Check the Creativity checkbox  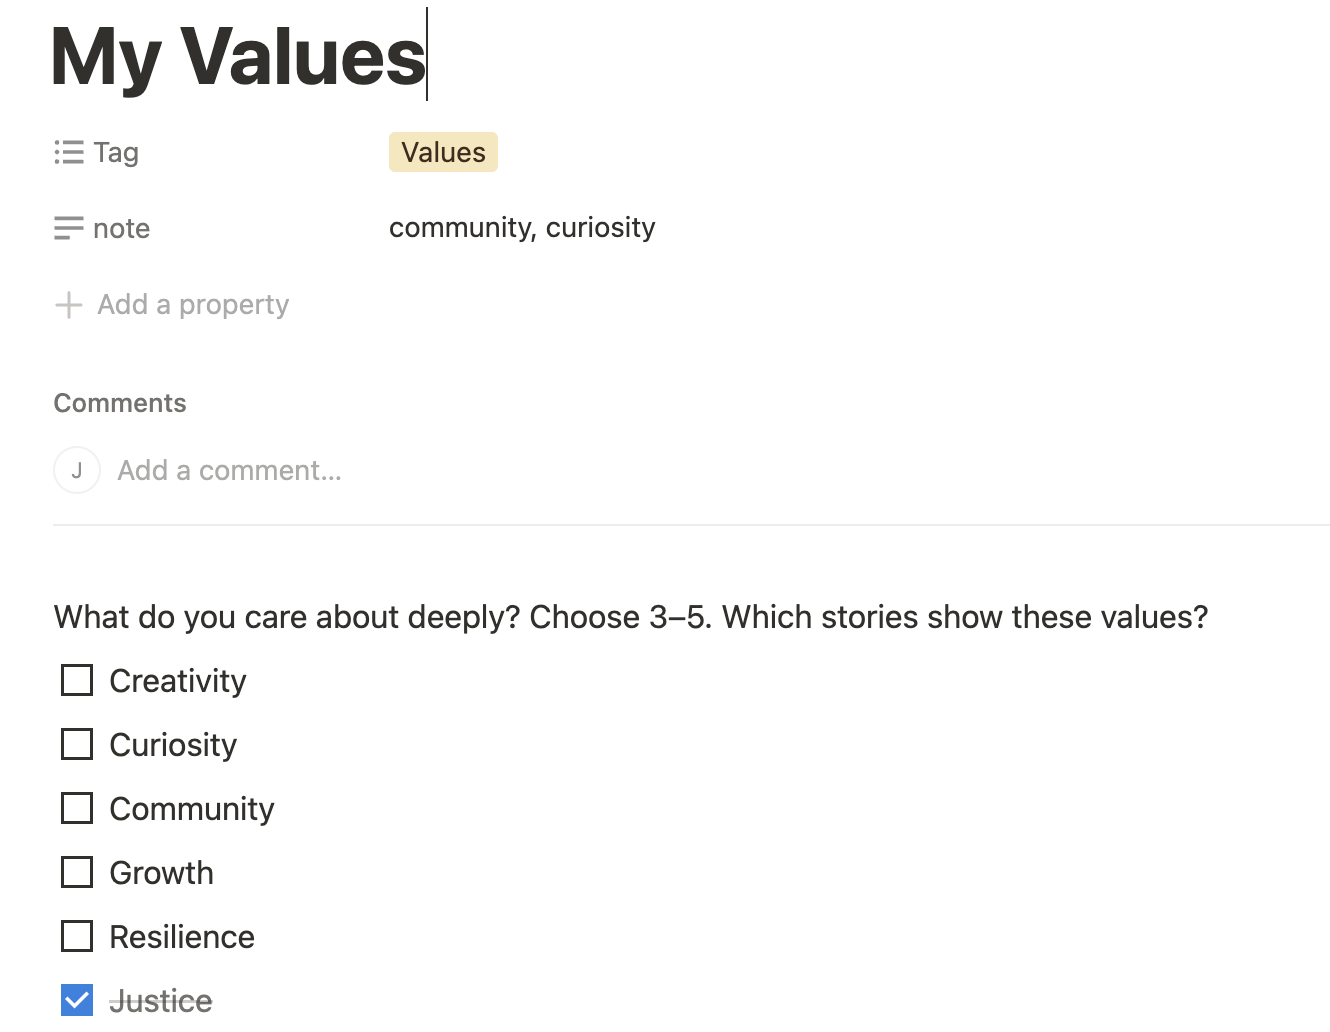(77, 681)
